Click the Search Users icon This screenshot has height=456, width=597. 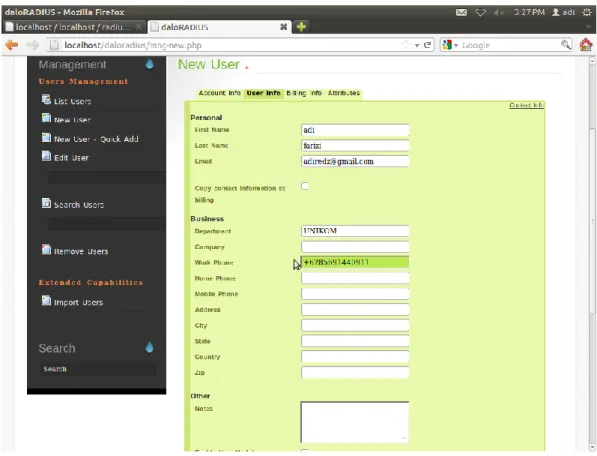click(46, 203)
